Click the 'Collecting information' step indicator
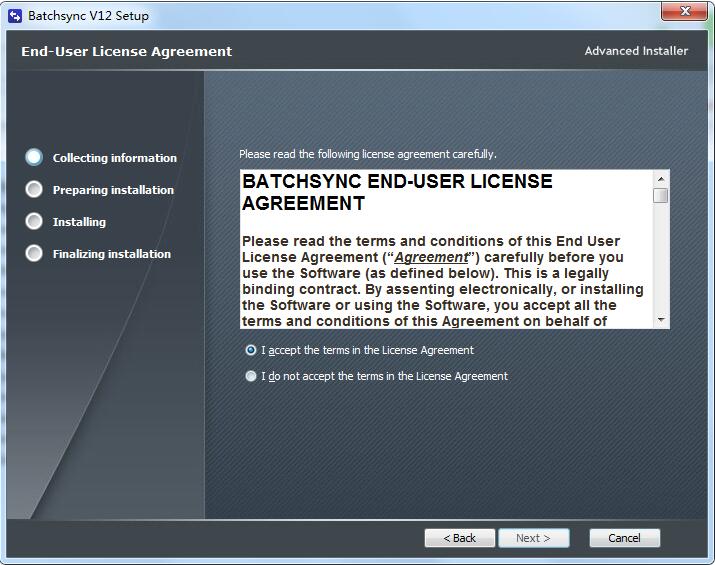 pos(34,157)
